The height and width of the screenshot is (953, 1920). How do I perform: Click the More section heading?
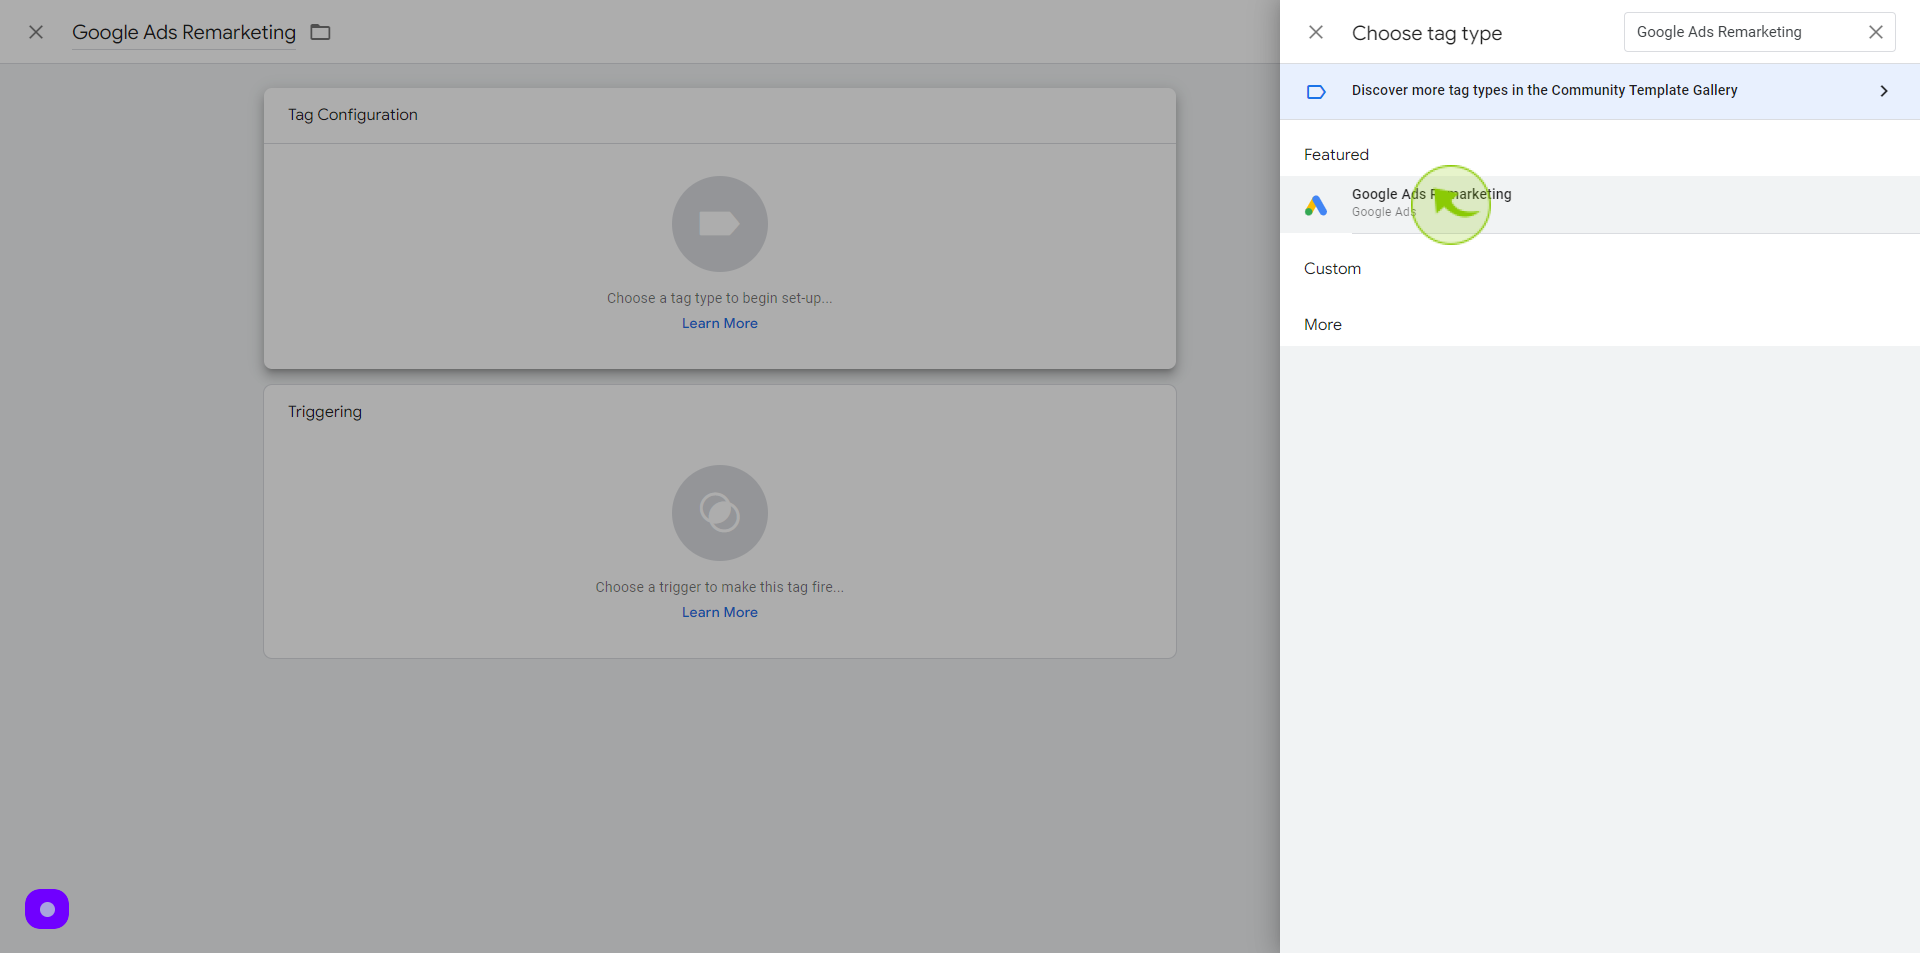coord(1323,324)
